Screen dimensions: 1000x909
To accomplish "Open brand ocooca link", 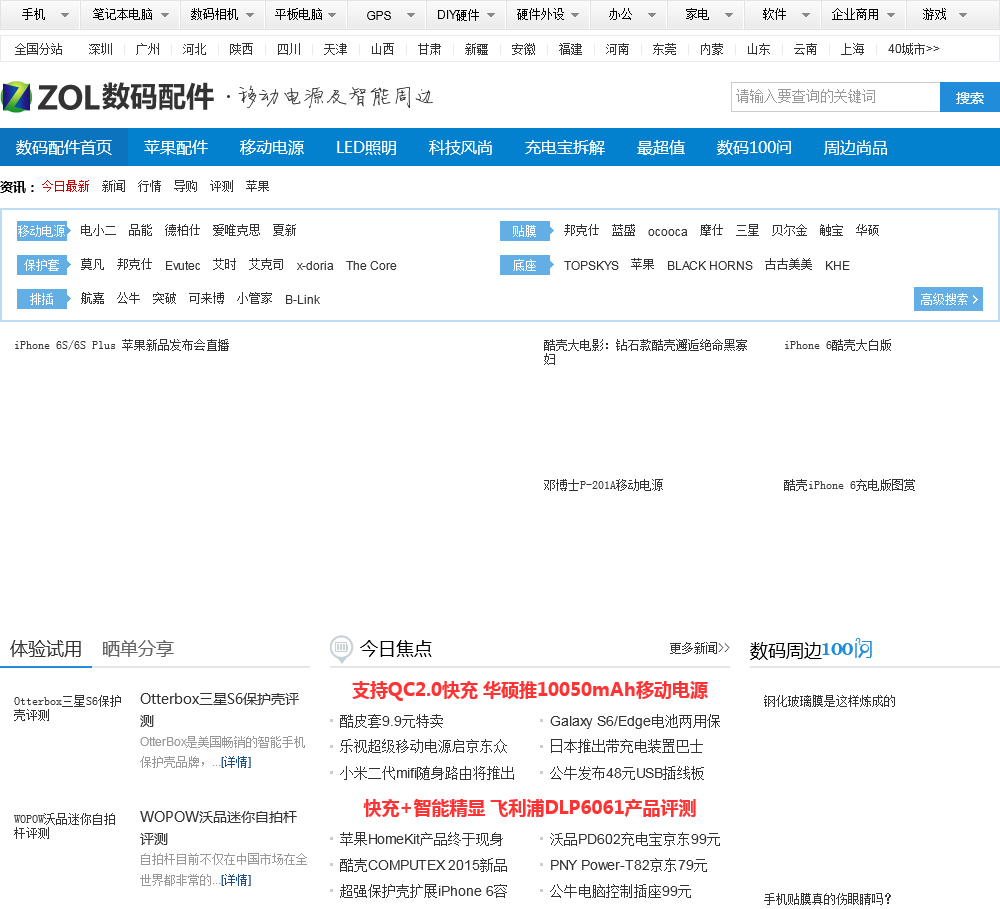I will 667,232.
